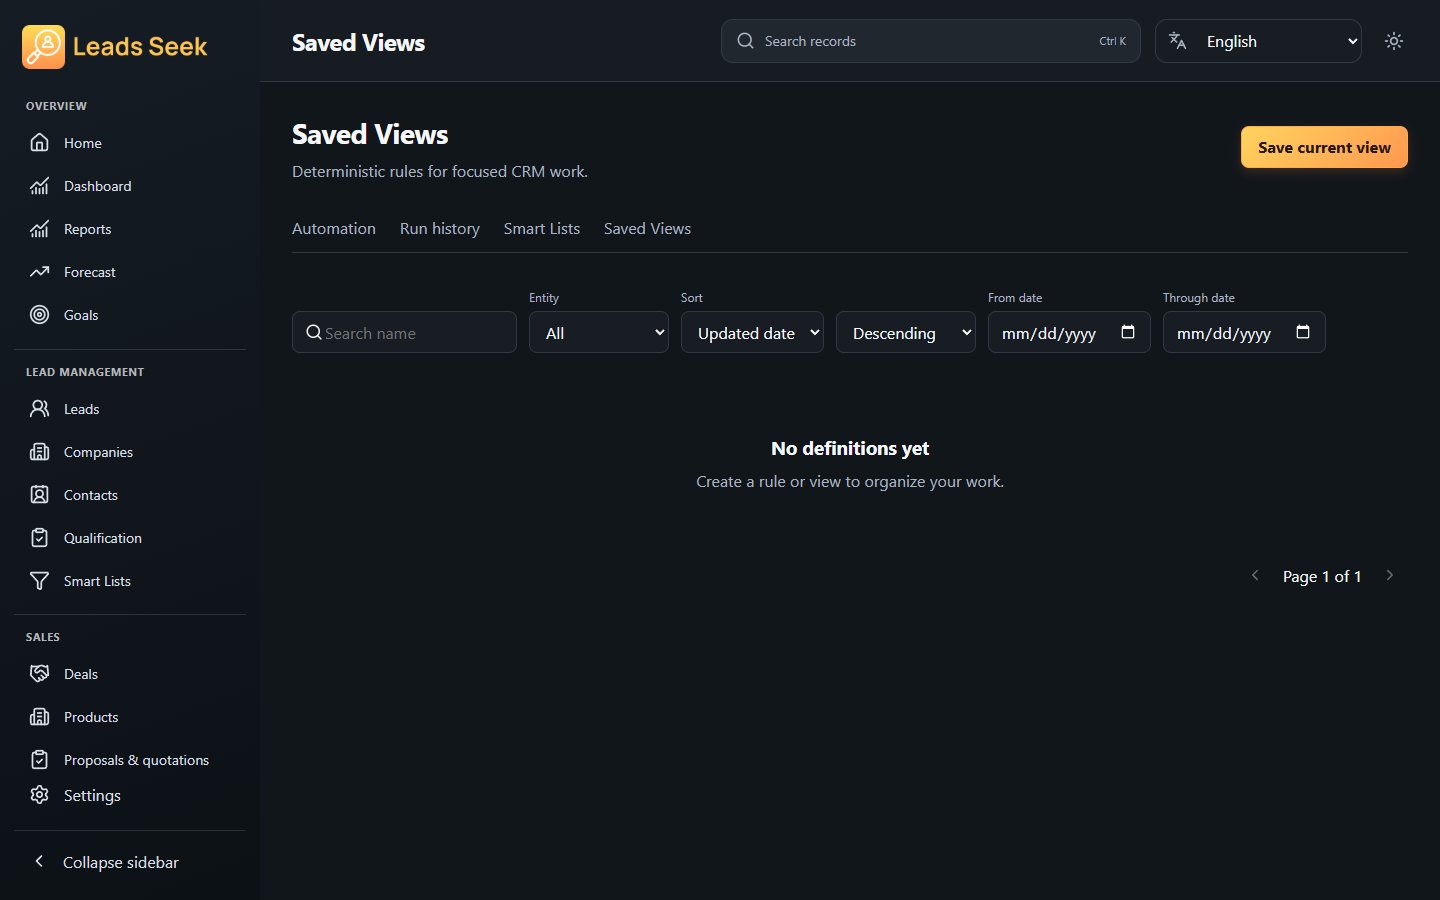Click the Leads Seek brand name
The width and height of the screenshot is (1440, 900).
140,47
